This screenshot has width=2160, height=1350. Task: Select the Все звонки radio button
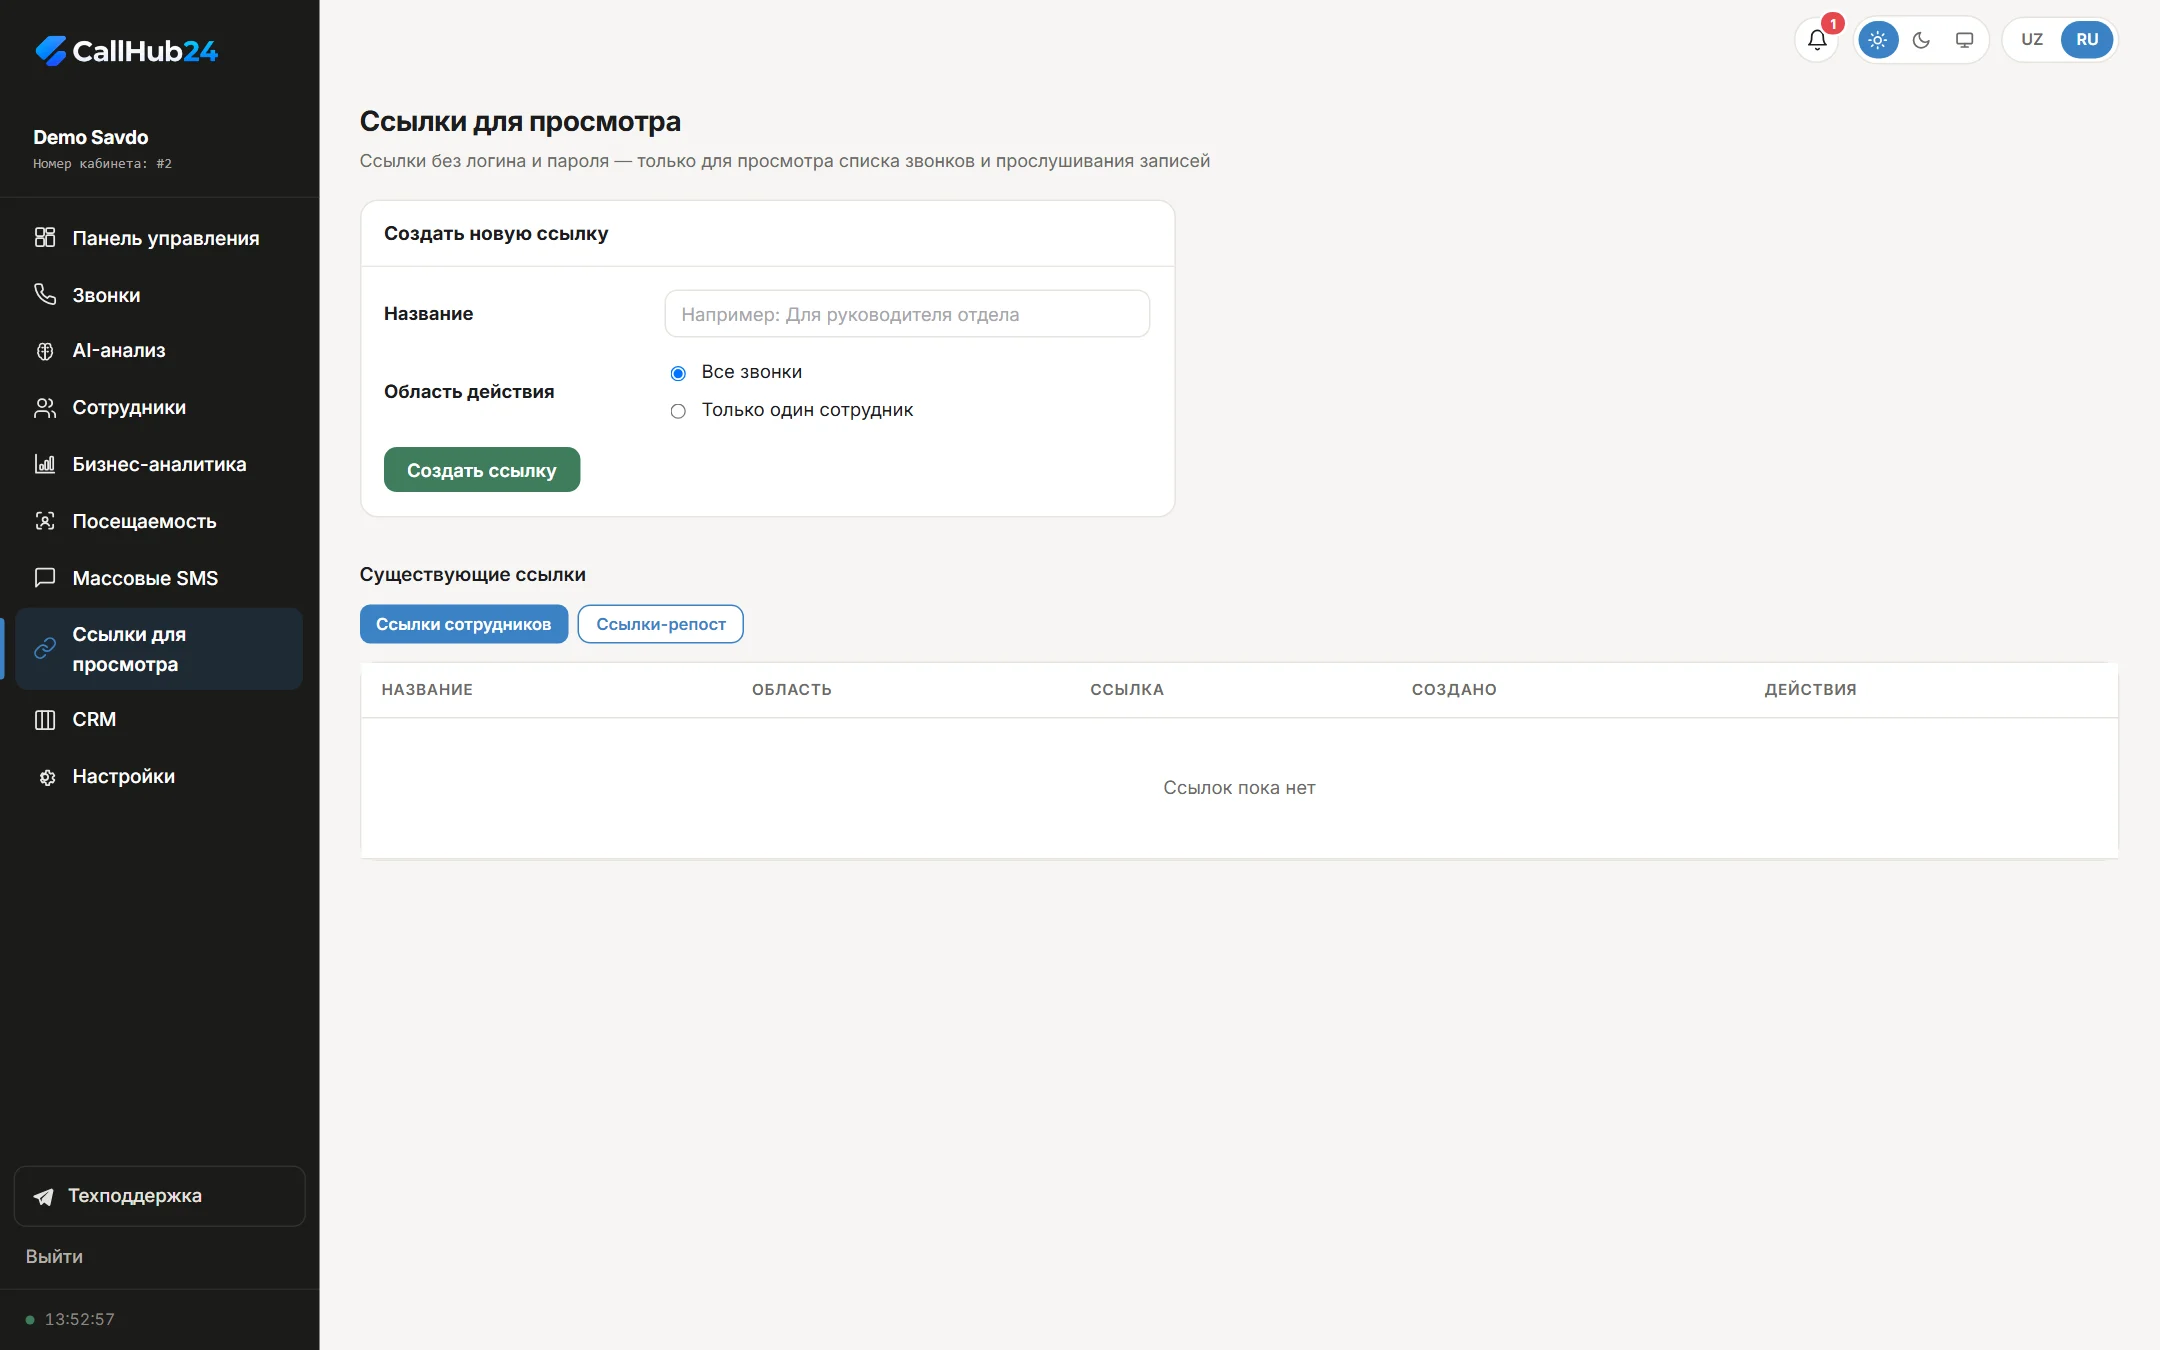point(678,373)
